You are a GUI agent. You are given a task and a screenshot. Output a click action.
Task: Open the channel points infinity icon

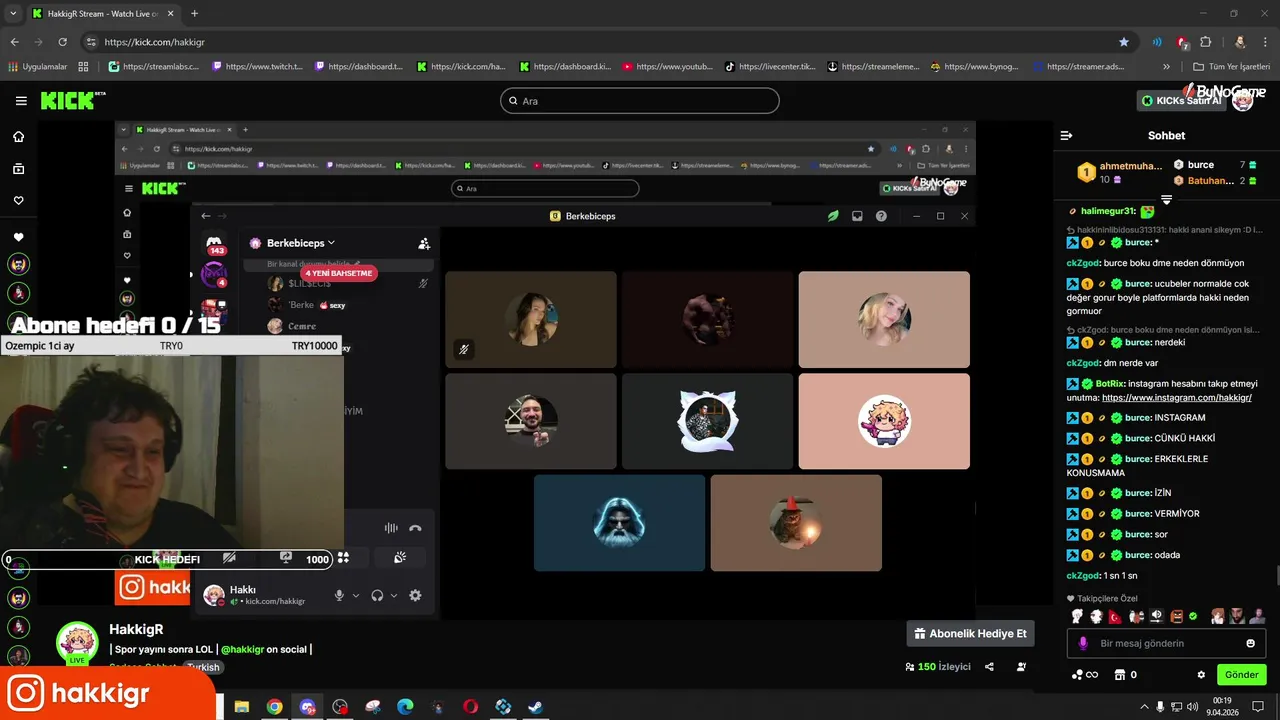(1085, 675)
